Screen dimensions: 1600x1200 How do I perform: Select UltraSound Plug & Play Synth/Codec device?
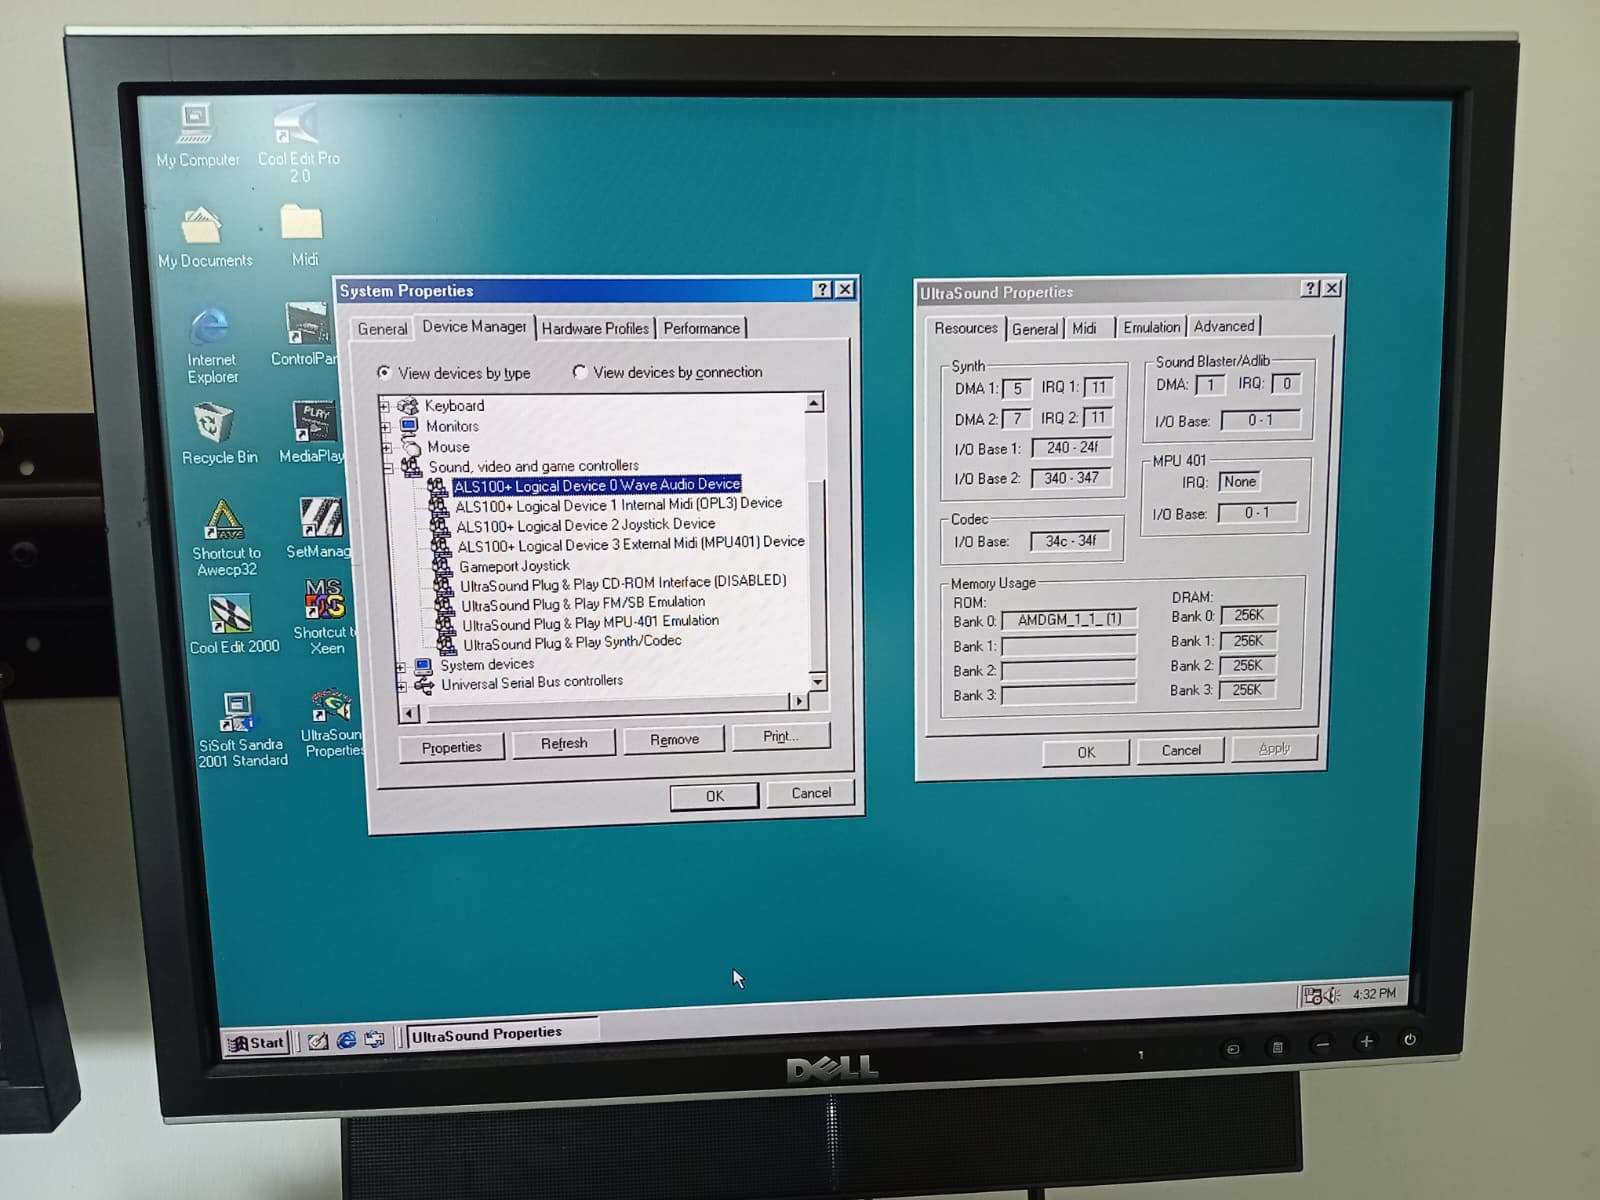pyautogui.click(x=571, y=643)
